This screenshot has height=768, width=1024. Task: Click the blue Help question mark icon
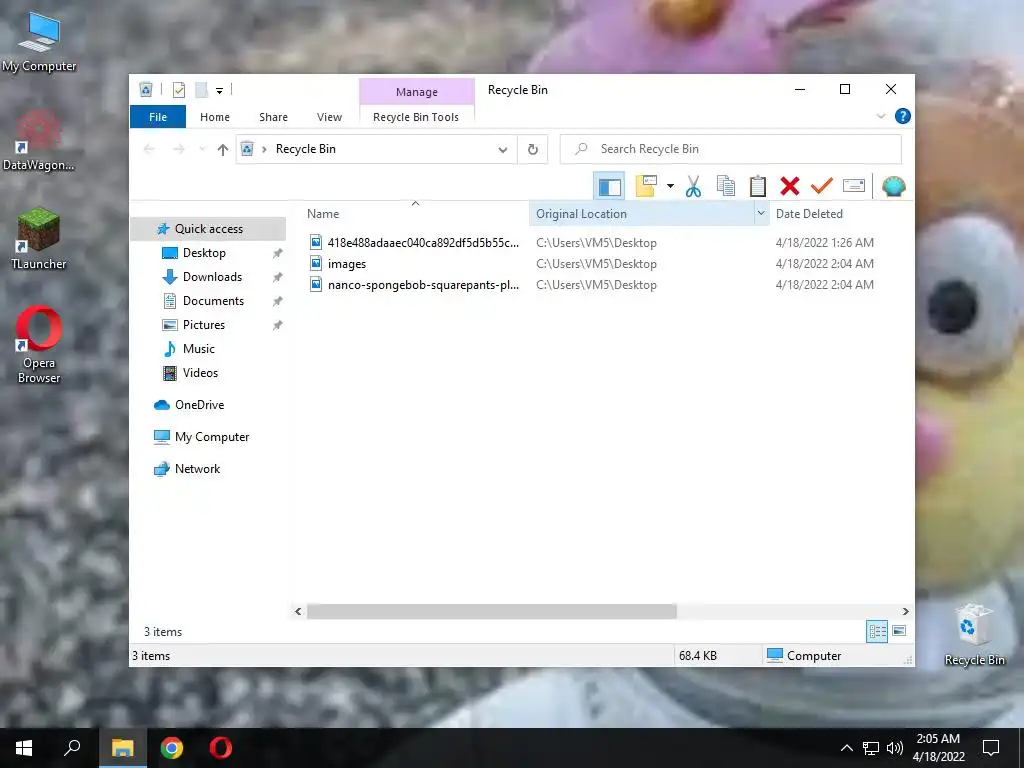[903, 116]
